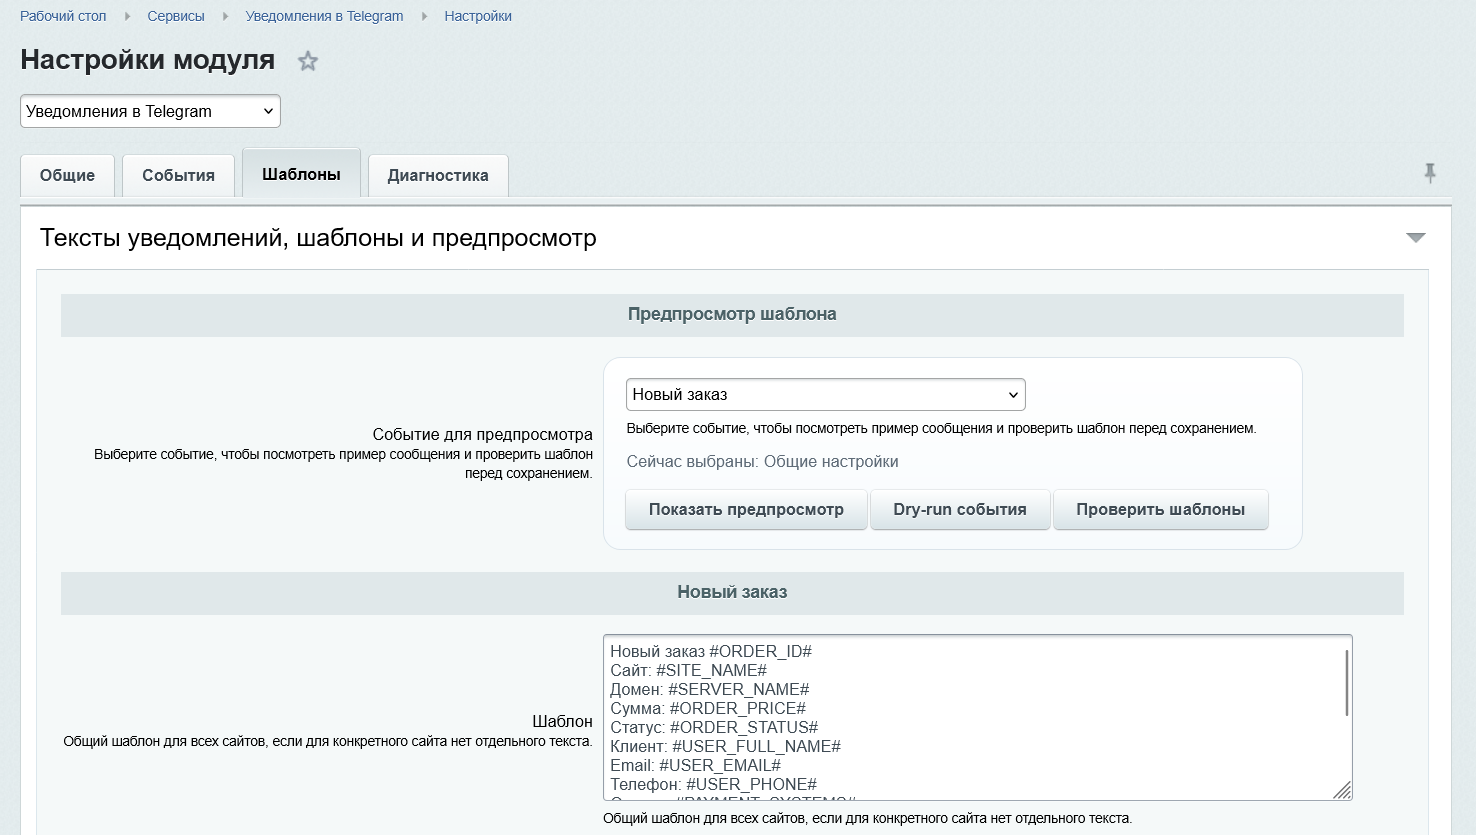Open Уведомления в Telegram breadcrumb link

pos(325,16)
